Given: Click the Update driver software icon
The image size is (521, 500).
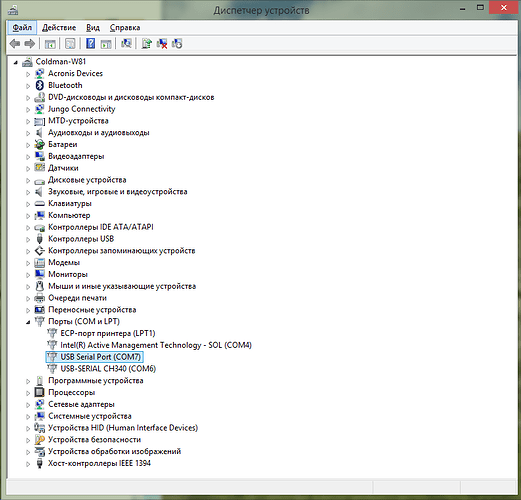Looking at the screenshot, I should pyautogui.click(x=146, y=44).
